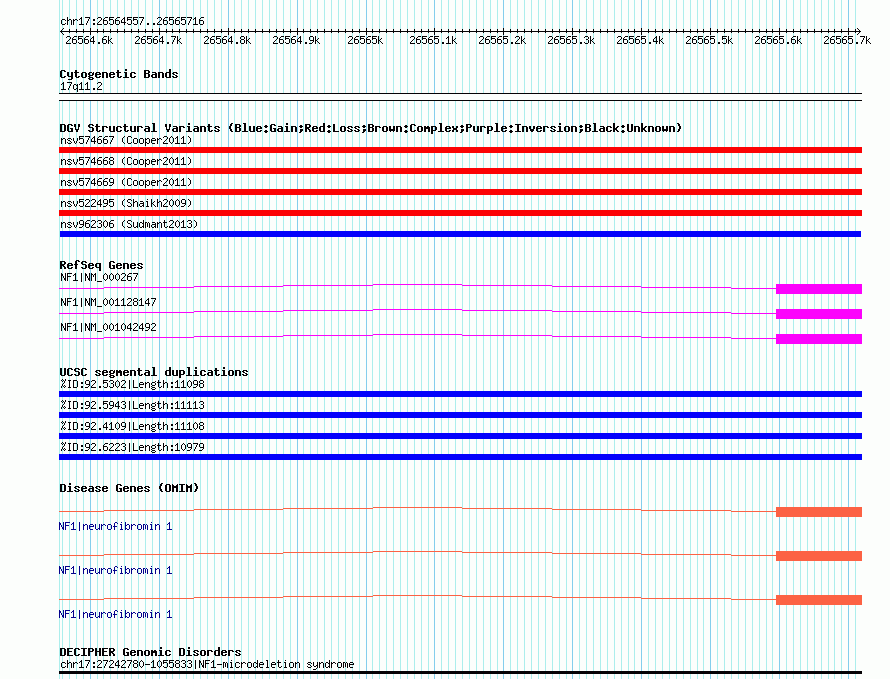Screen dimensions: 890x679
Task: Click the blue gain bar under nsv962306
Action: coord(460,234)
